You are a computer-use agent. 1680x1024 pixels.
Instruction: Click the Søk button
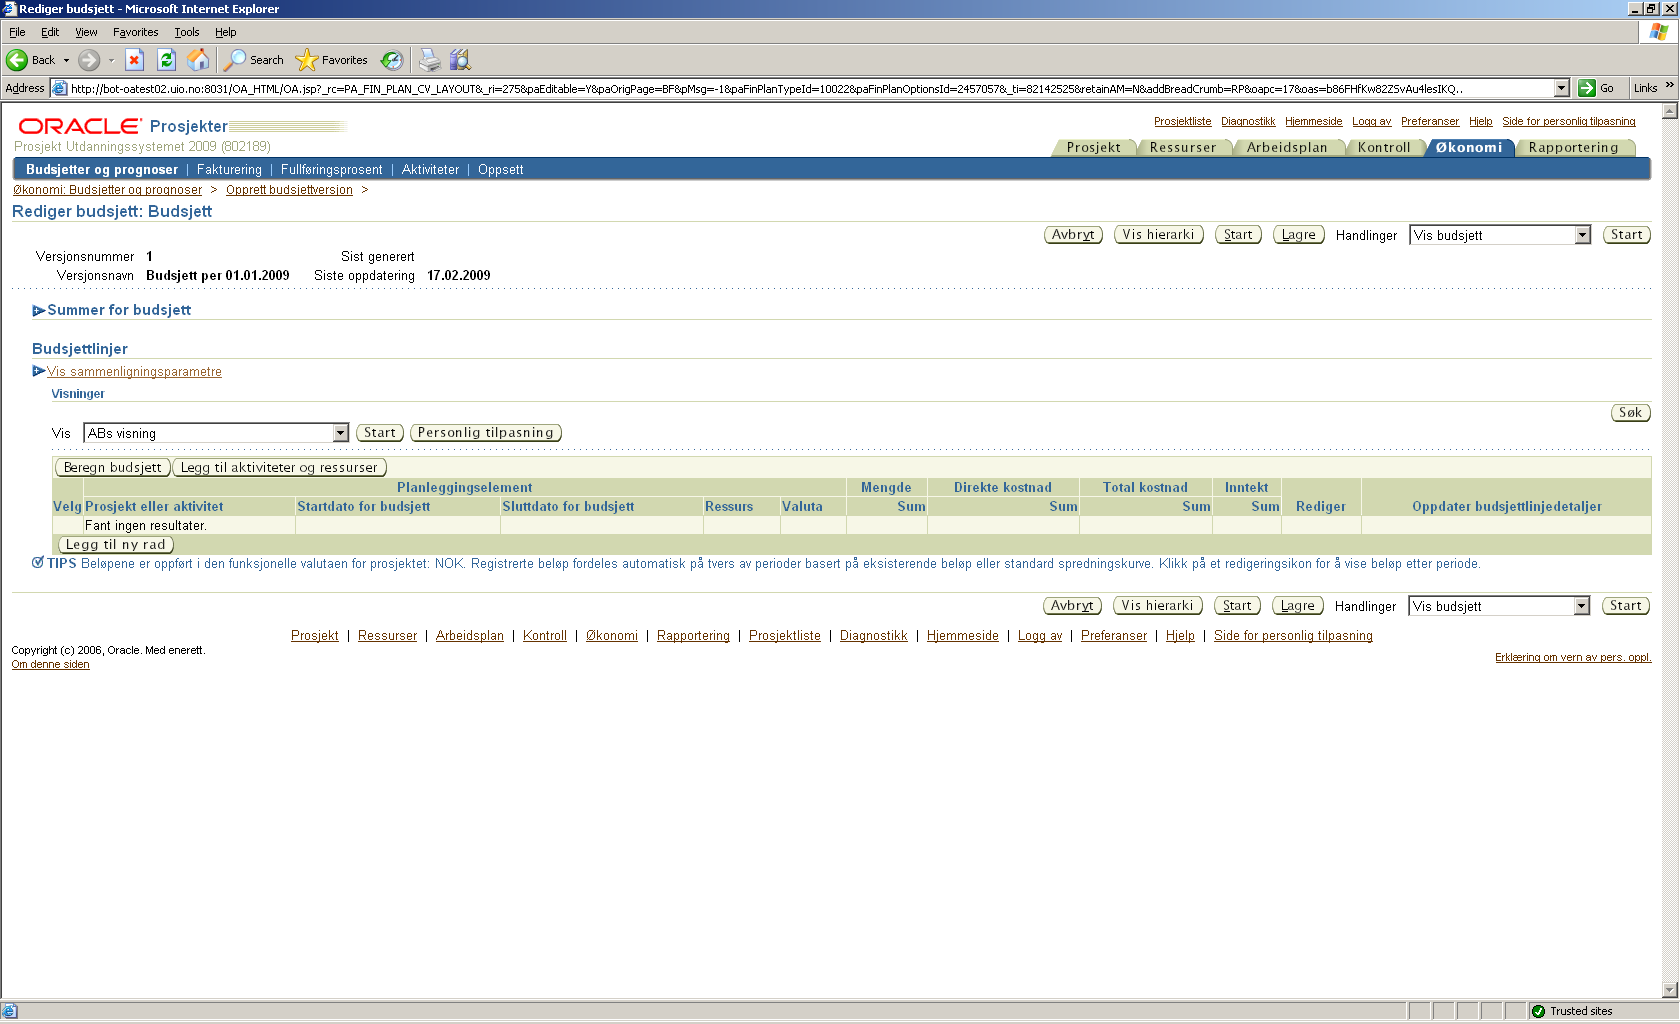click(x=1630, y=412)
